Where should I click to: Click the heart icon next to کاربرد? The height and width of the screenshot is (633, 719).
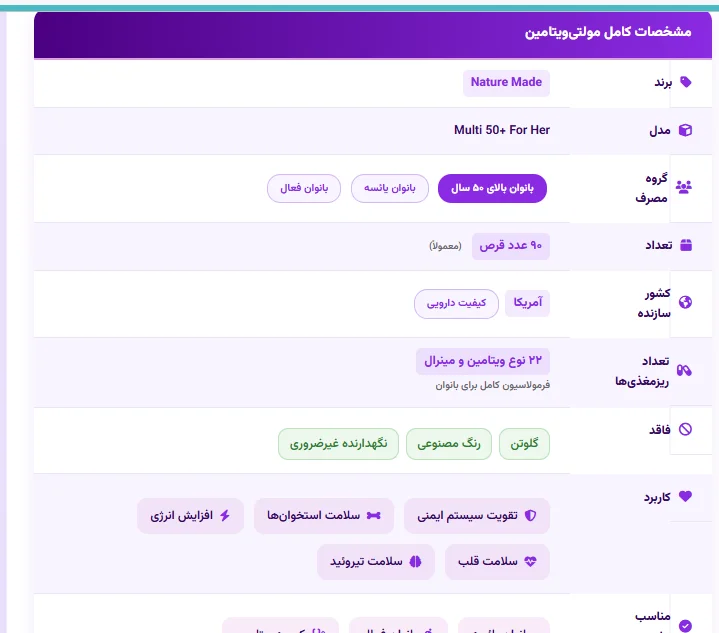tap(686, 496)
